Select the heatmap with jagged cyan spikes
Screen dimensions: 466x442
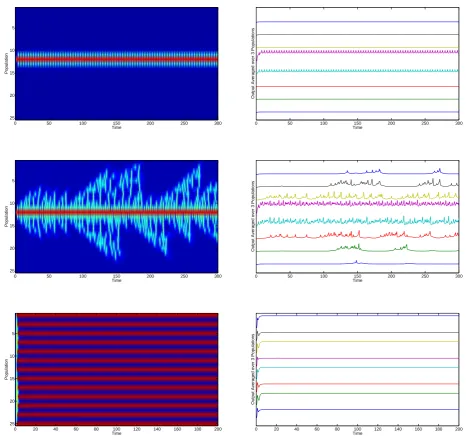click(x=117, y=216)
